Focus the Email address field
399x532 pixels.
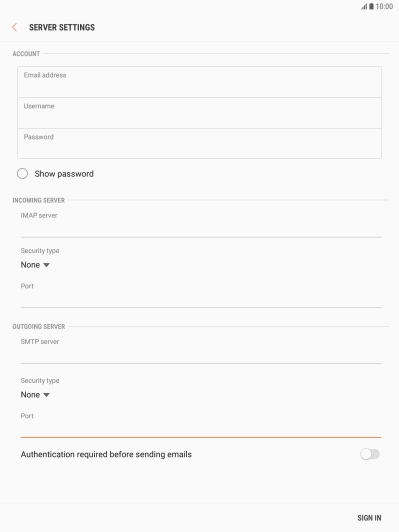200,82
